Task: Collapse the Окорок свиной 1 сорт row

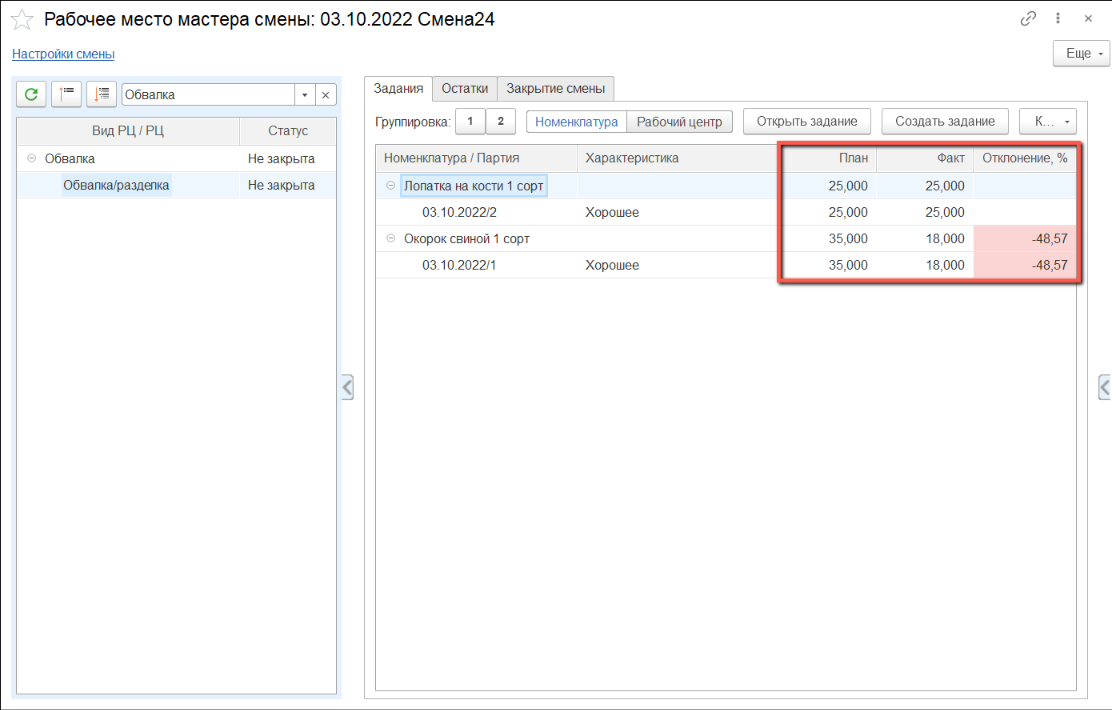Action: pyautogui.click(x=390, y=239)
